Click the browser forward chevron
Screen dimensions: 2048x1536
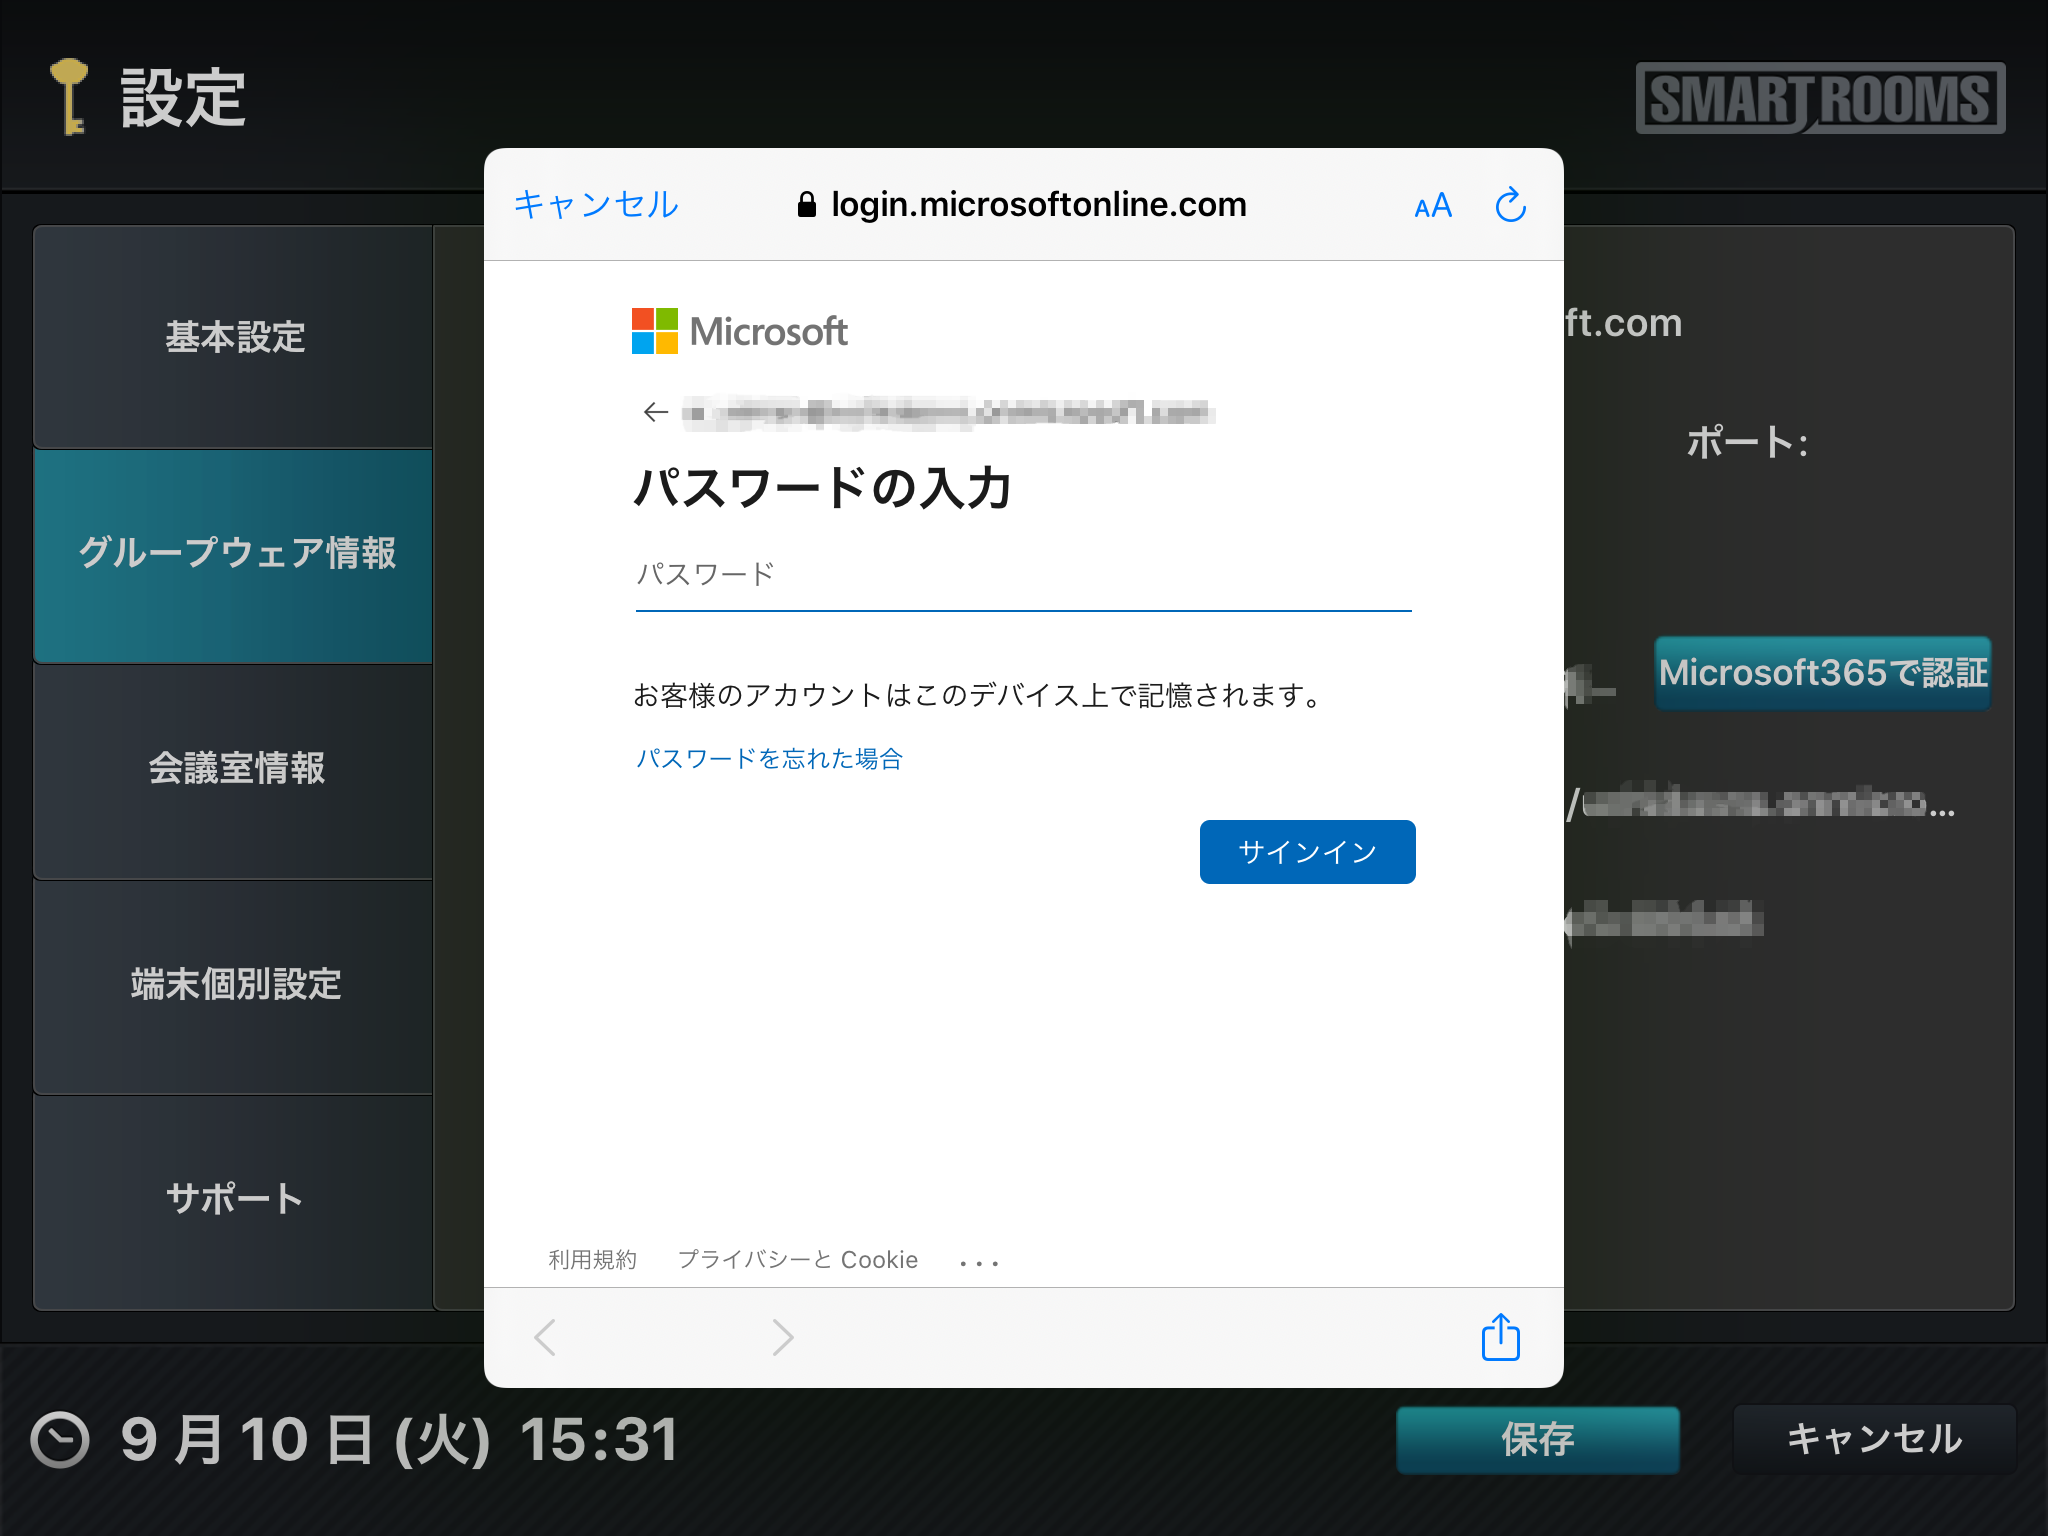[x=782, y=1337]
